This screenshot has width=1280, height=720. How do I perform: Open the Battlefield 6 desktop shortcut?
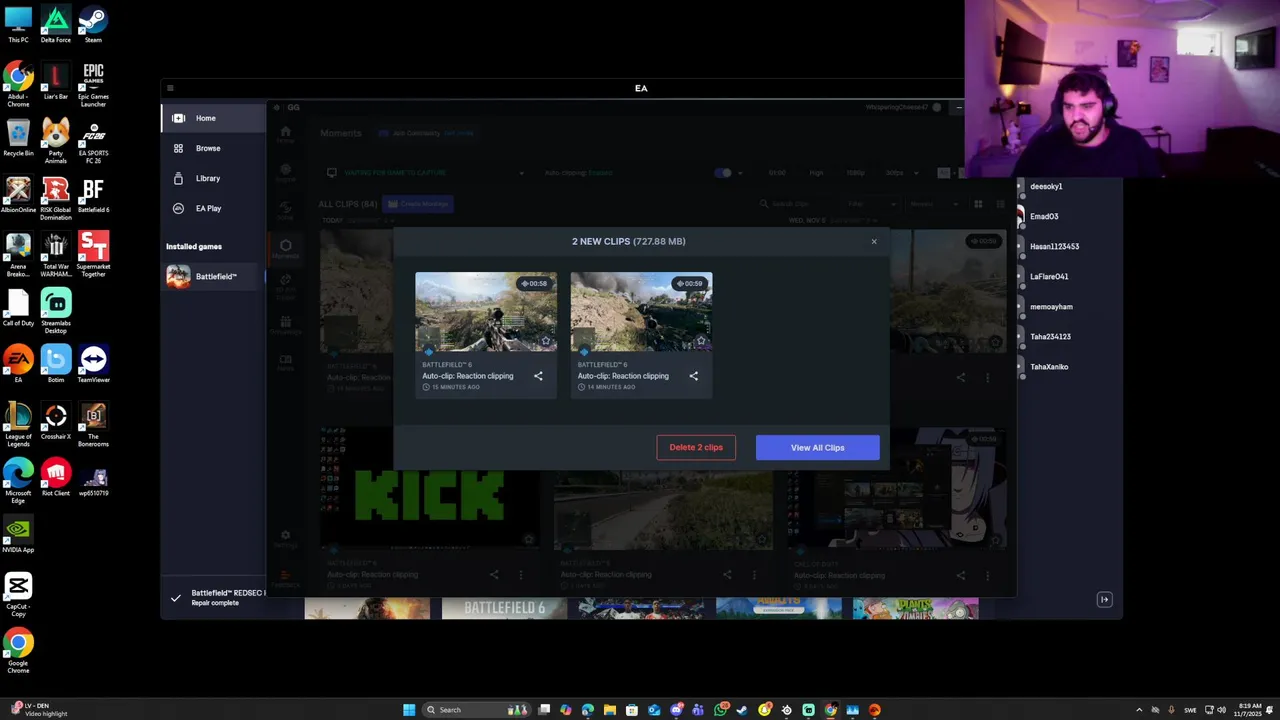[x=93, y=196]
